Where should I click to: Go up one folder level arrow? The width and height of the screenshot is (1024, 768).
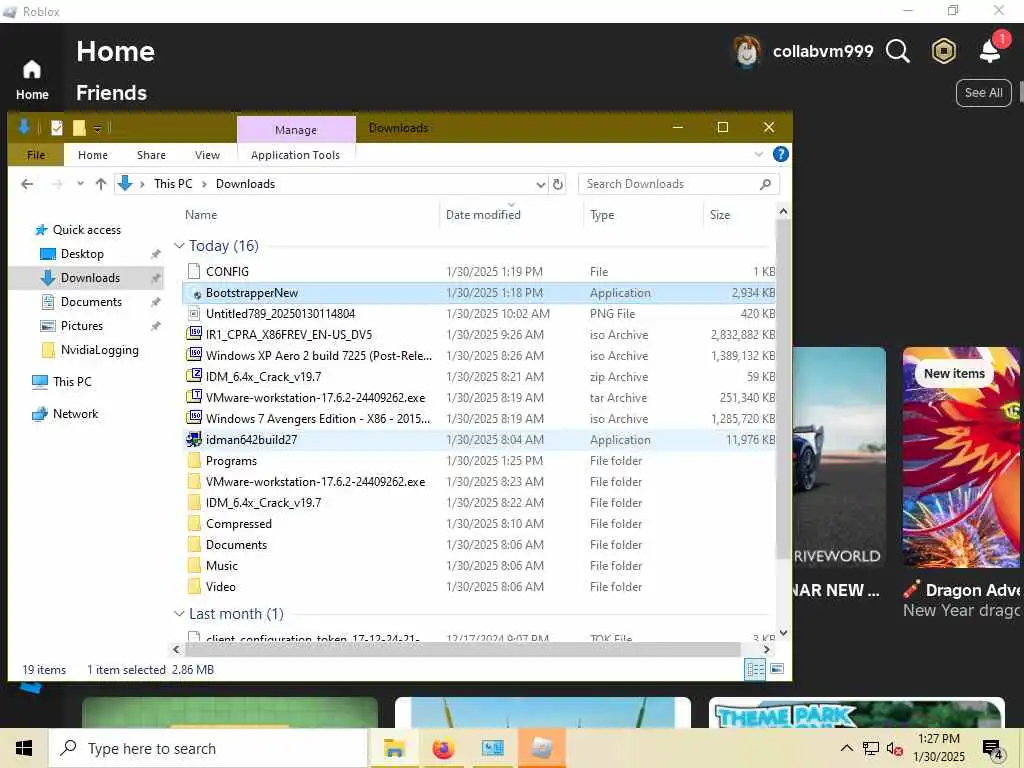pos(101,184)
